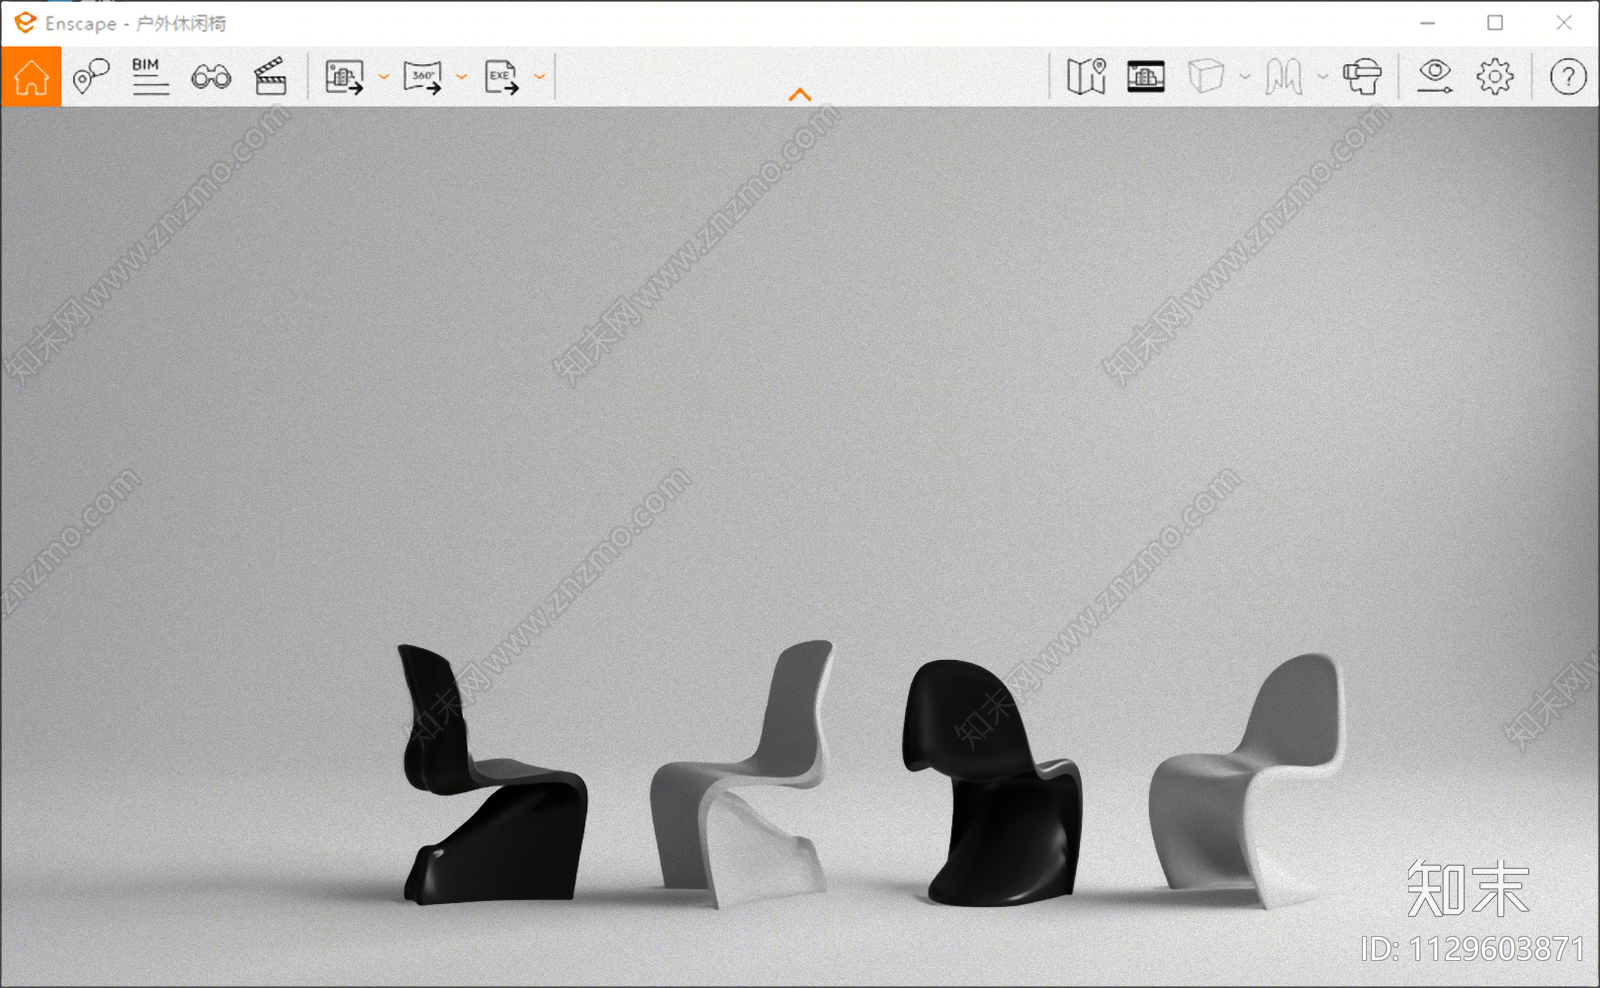Open Visual Settings eye icon
Image resolution: width=1600 pixels, height=988 pixels.
pos(1435,76)
